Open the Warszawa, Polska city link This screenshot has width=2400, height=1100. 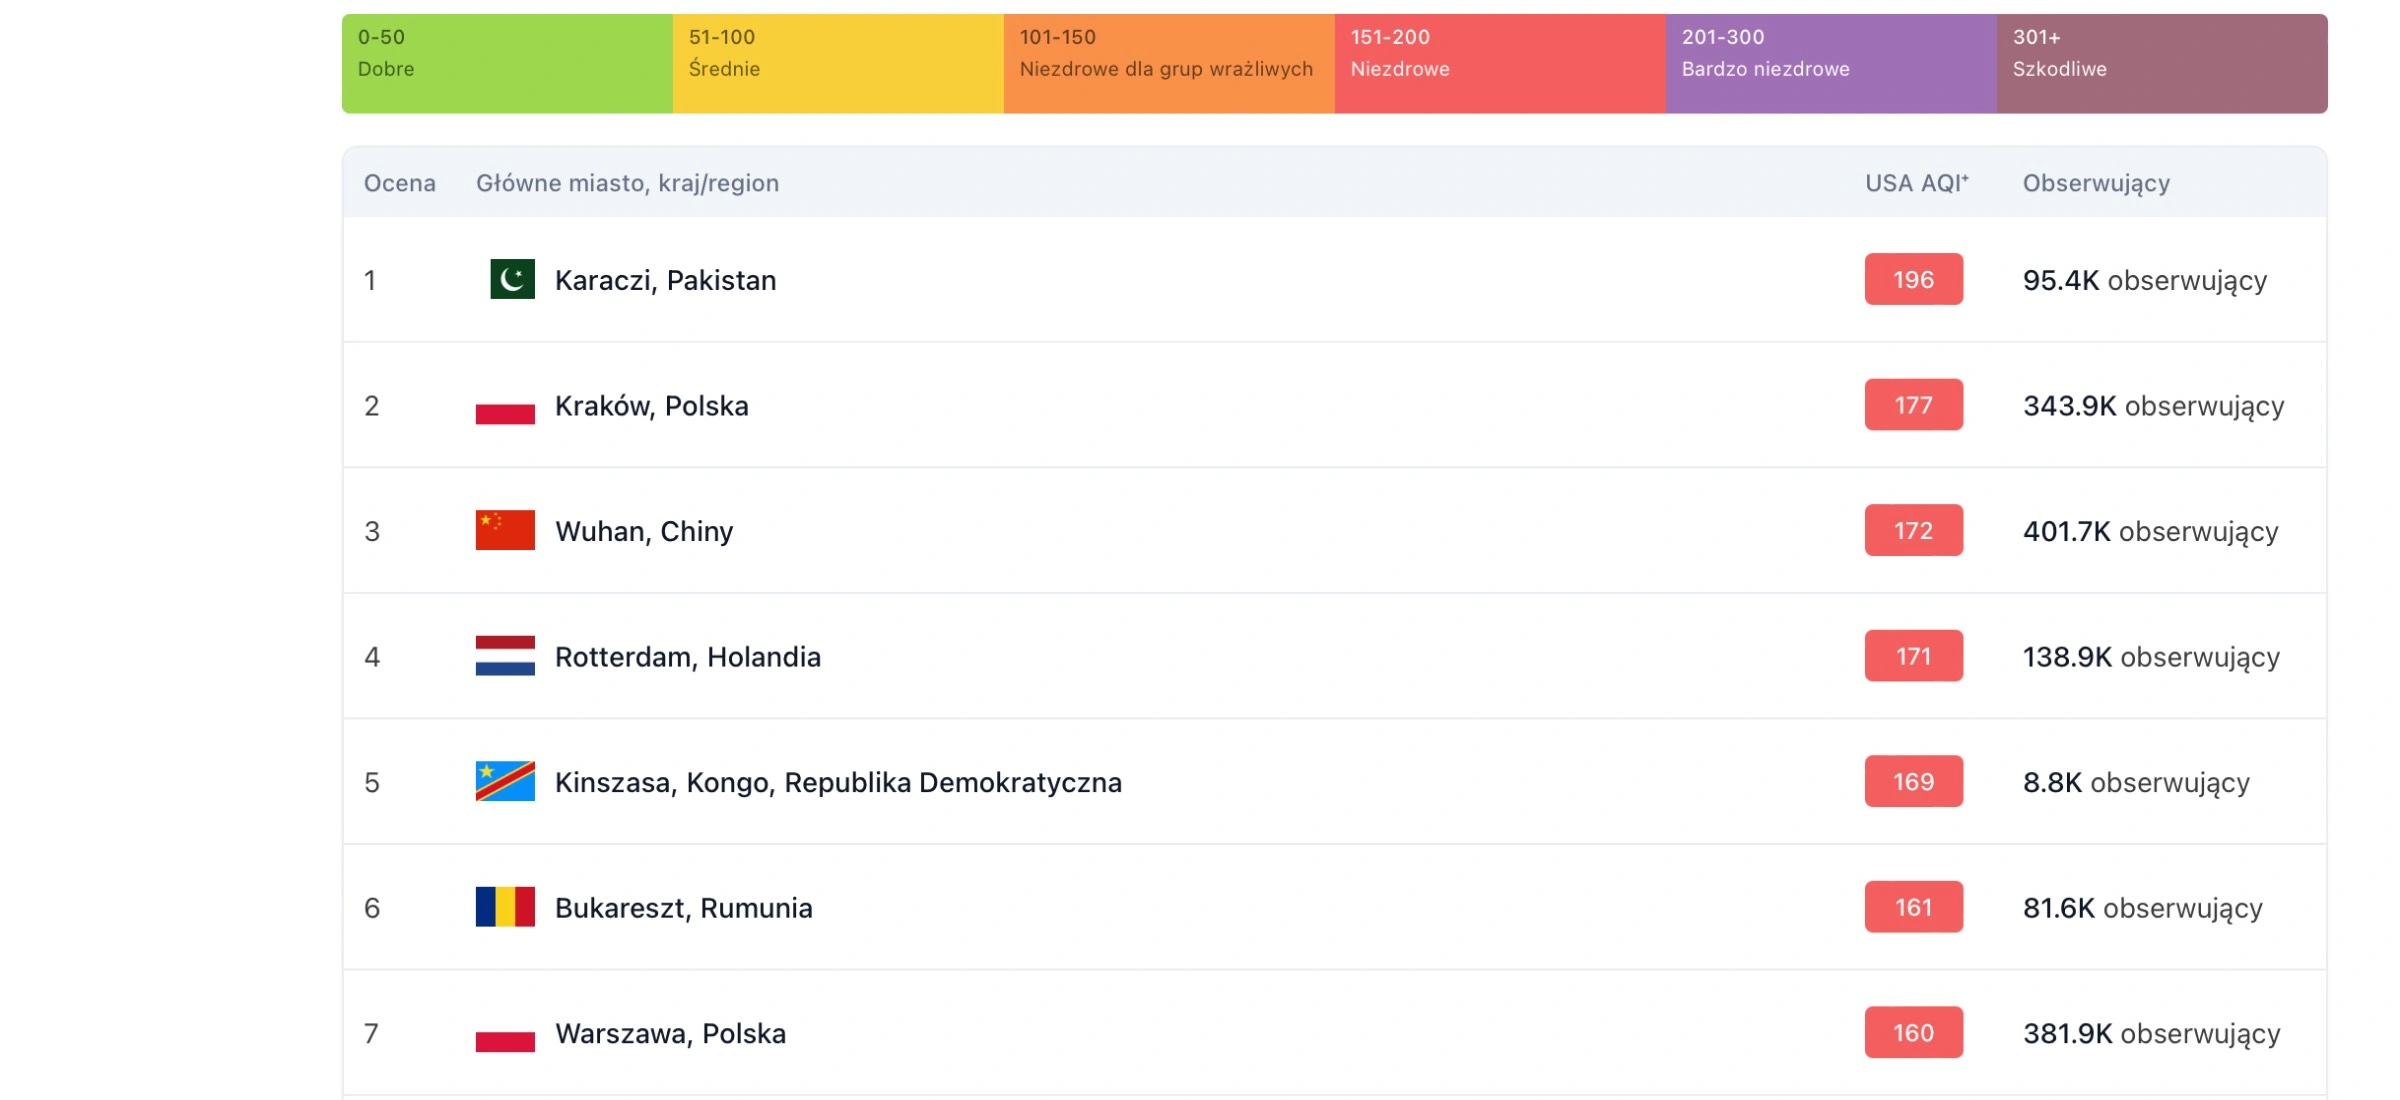670,1033
